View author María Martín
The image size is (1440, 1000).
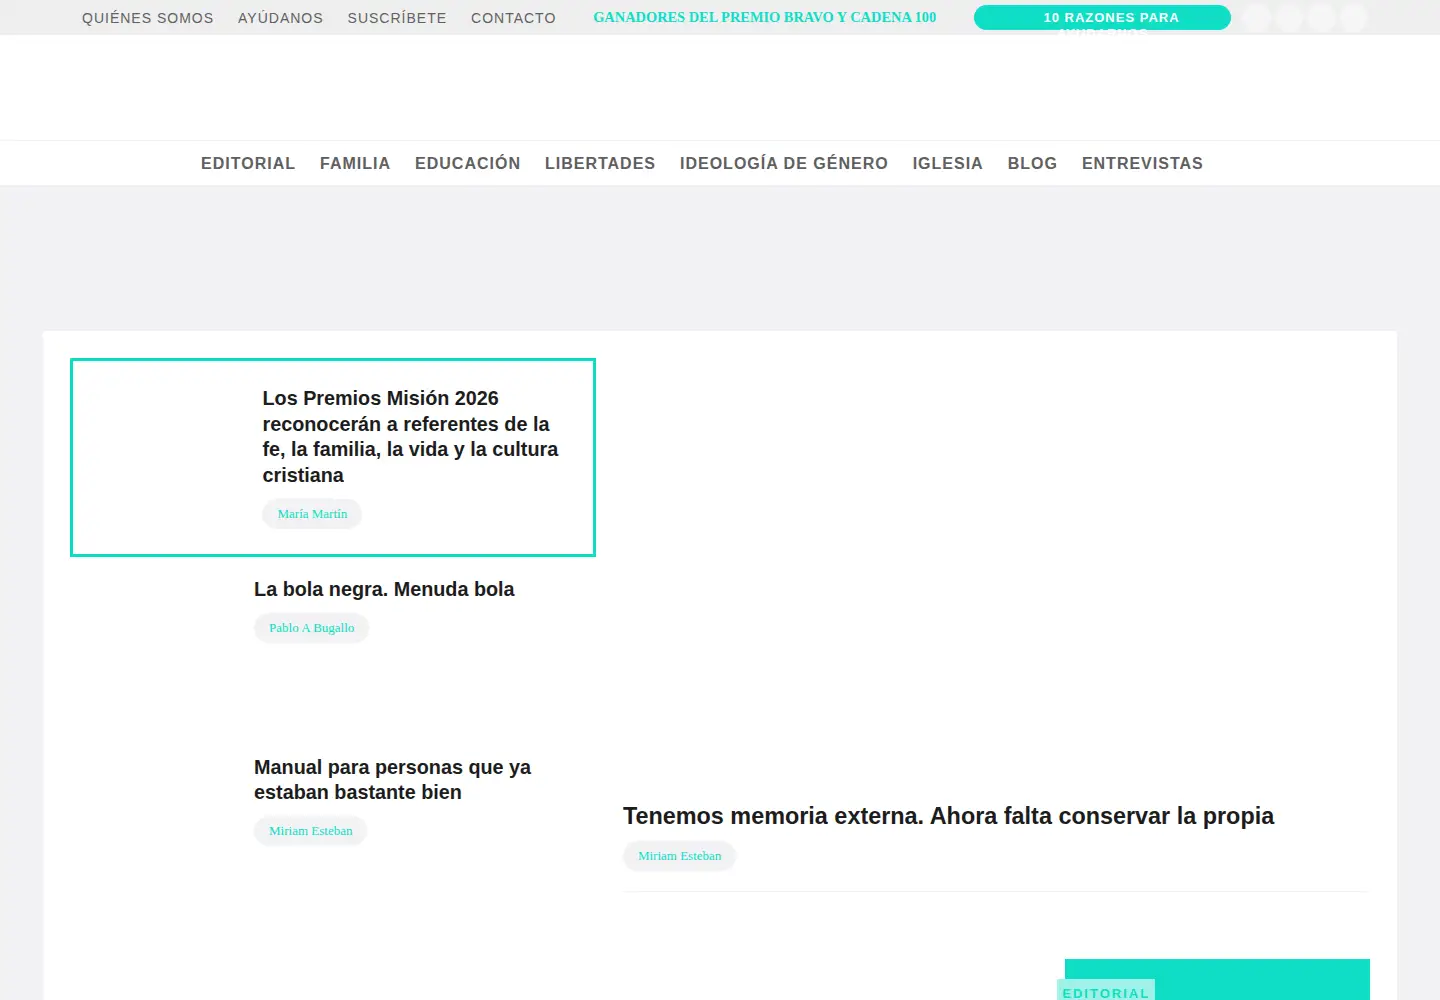pos(312,514)
